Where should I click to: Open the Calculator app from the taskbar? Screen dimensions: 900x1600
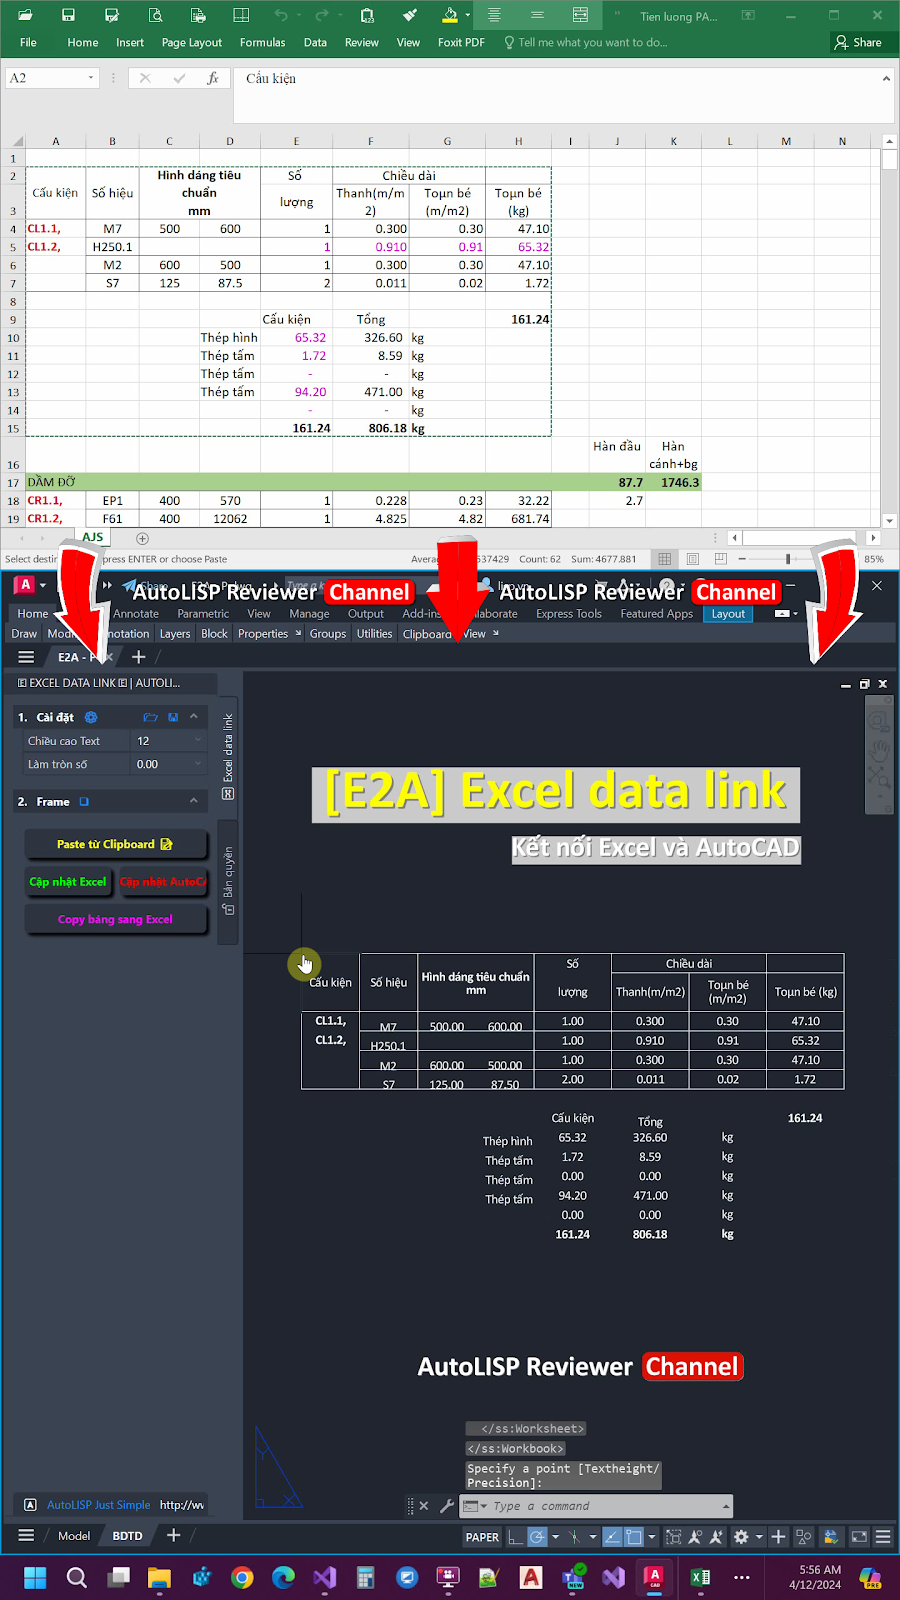tap(365, 1577)
